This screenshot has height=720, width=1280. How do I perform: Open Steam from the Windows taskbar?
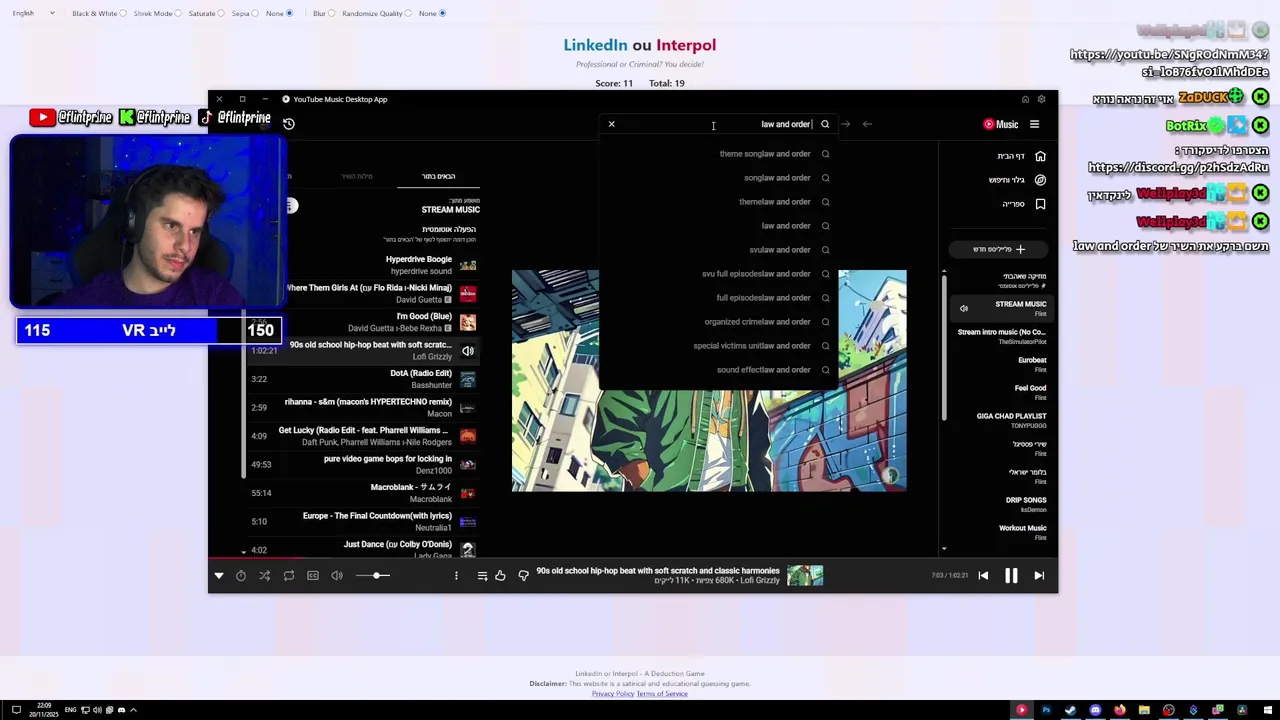click(x=1070, y=710)
